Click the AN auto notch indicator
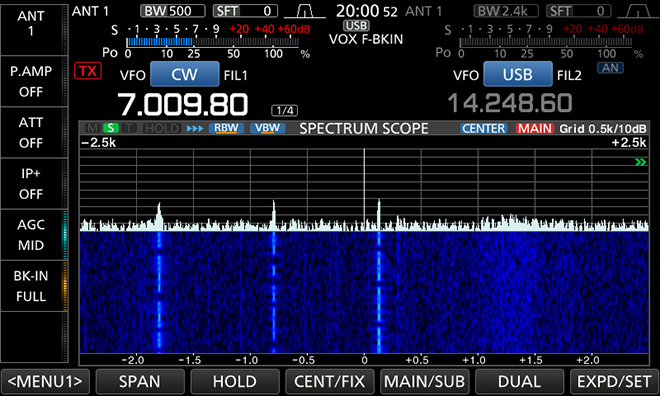Screen dimensions: 660x396 610,68
